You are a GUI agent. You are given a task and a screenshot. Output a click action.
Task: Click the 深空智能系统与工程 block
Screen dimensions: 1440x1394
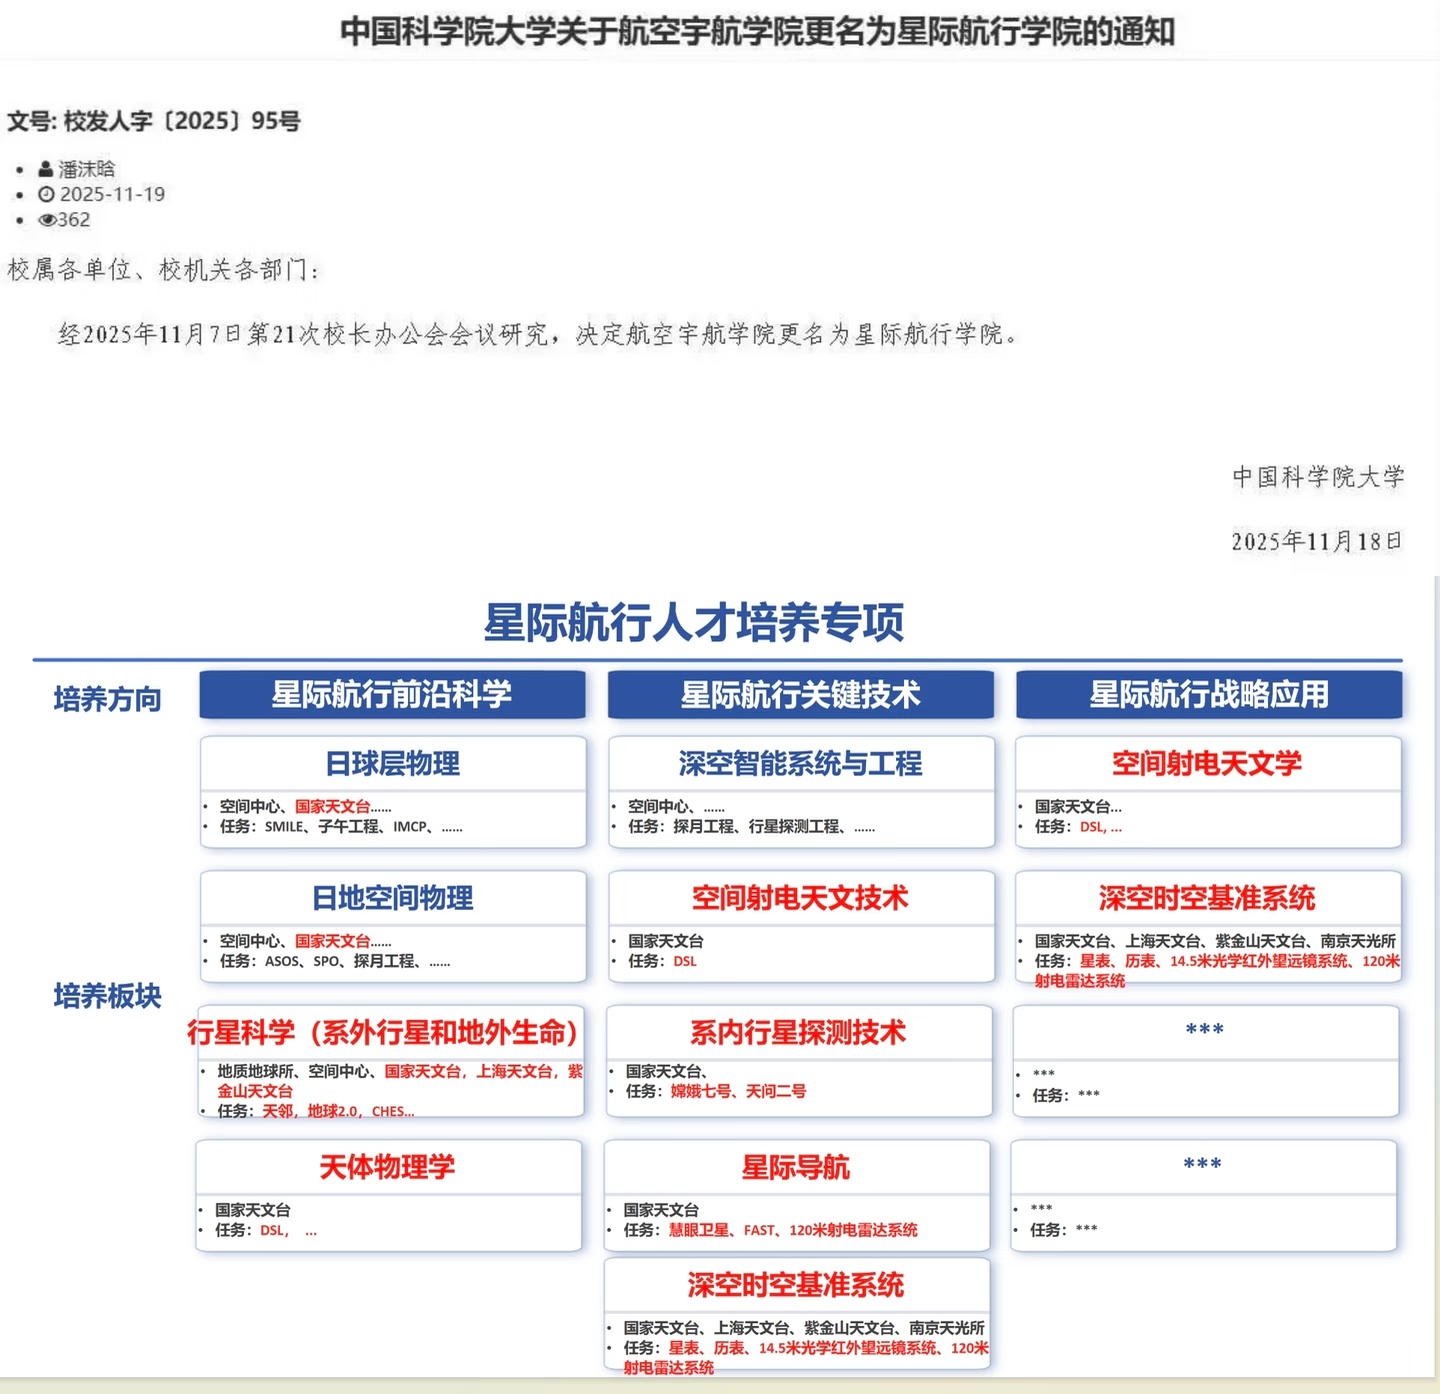pos(800,764)
